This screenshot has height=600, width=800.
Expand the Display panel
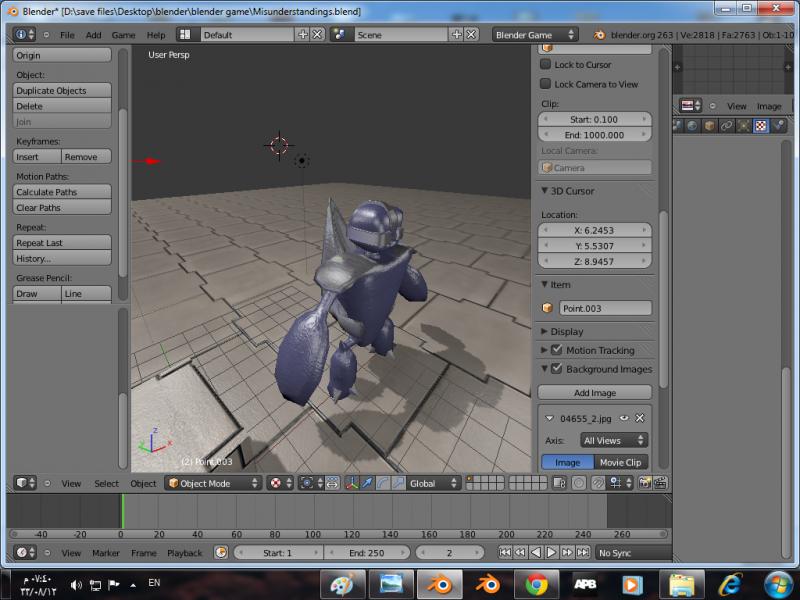point(544,331)
